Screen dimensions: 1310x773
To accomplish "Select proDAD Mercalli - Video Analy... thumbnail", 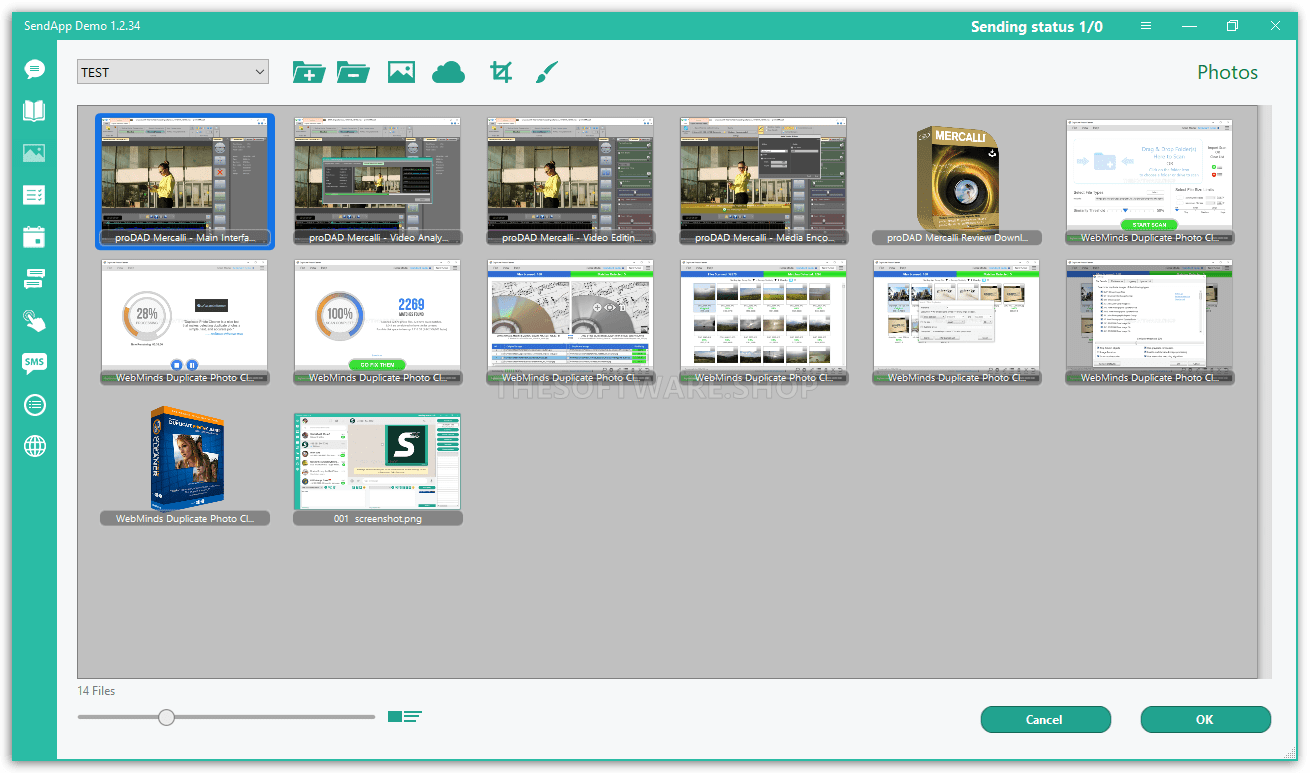I will click(x=378, y=182).
